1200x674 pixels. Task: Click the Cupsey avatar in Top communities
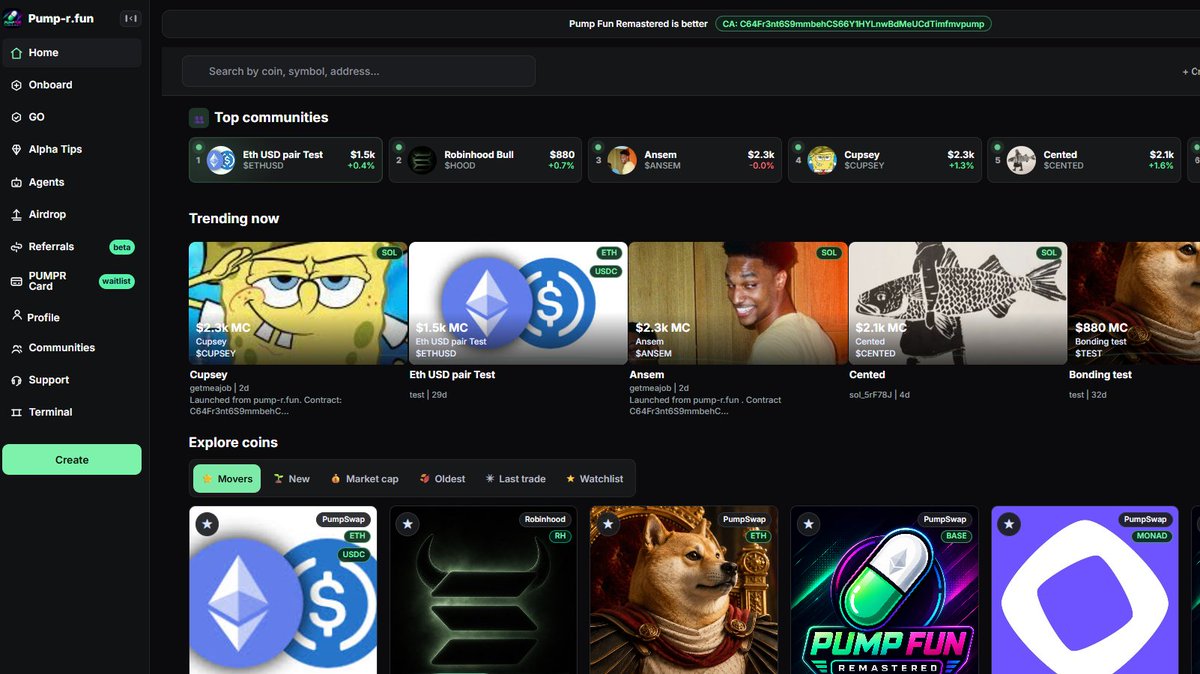tap(822, 160)
